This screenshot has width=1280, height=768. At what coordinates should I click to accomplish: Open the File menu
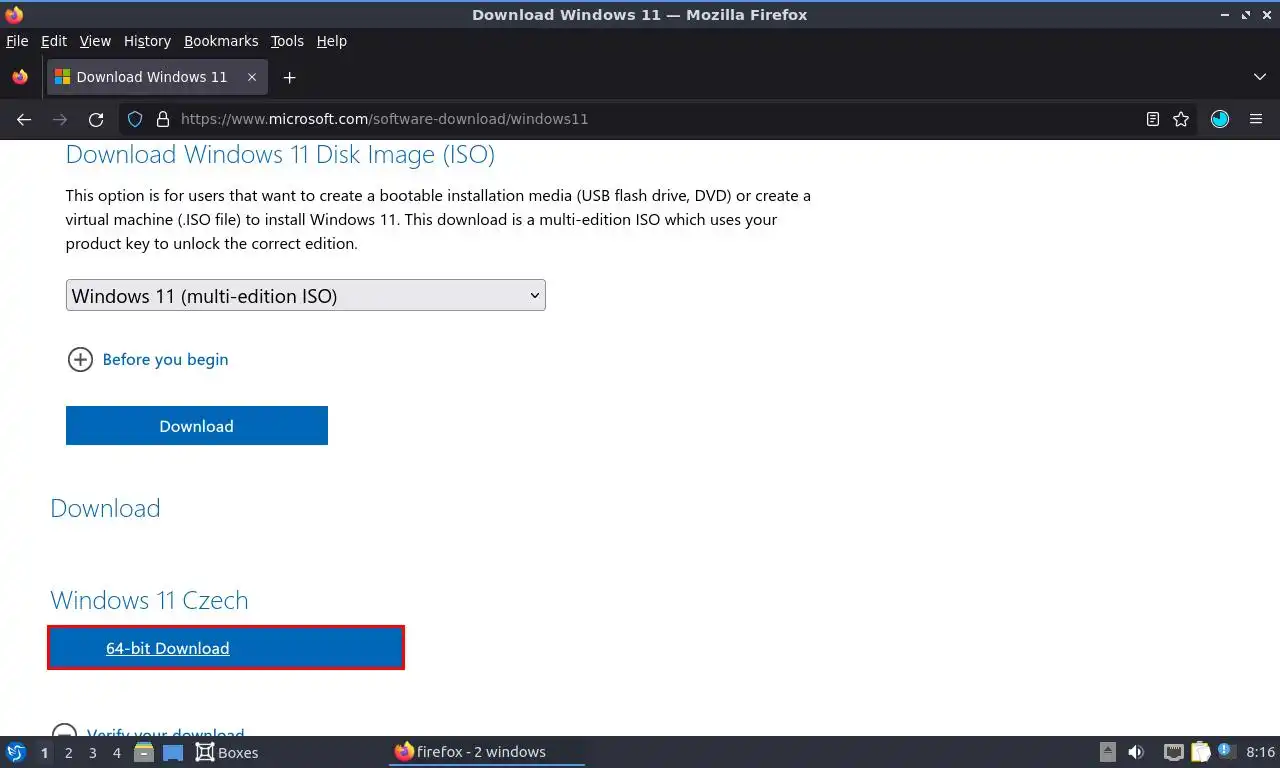pyautogui.click(x=17, y=41)
